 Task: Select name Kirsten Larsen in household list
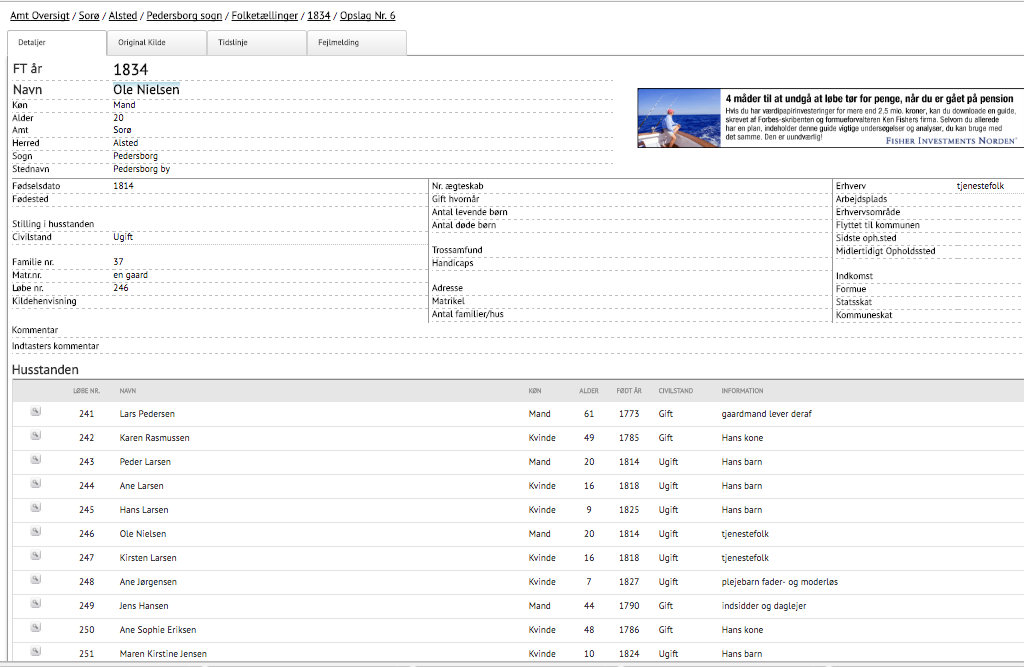click(148, 558)
